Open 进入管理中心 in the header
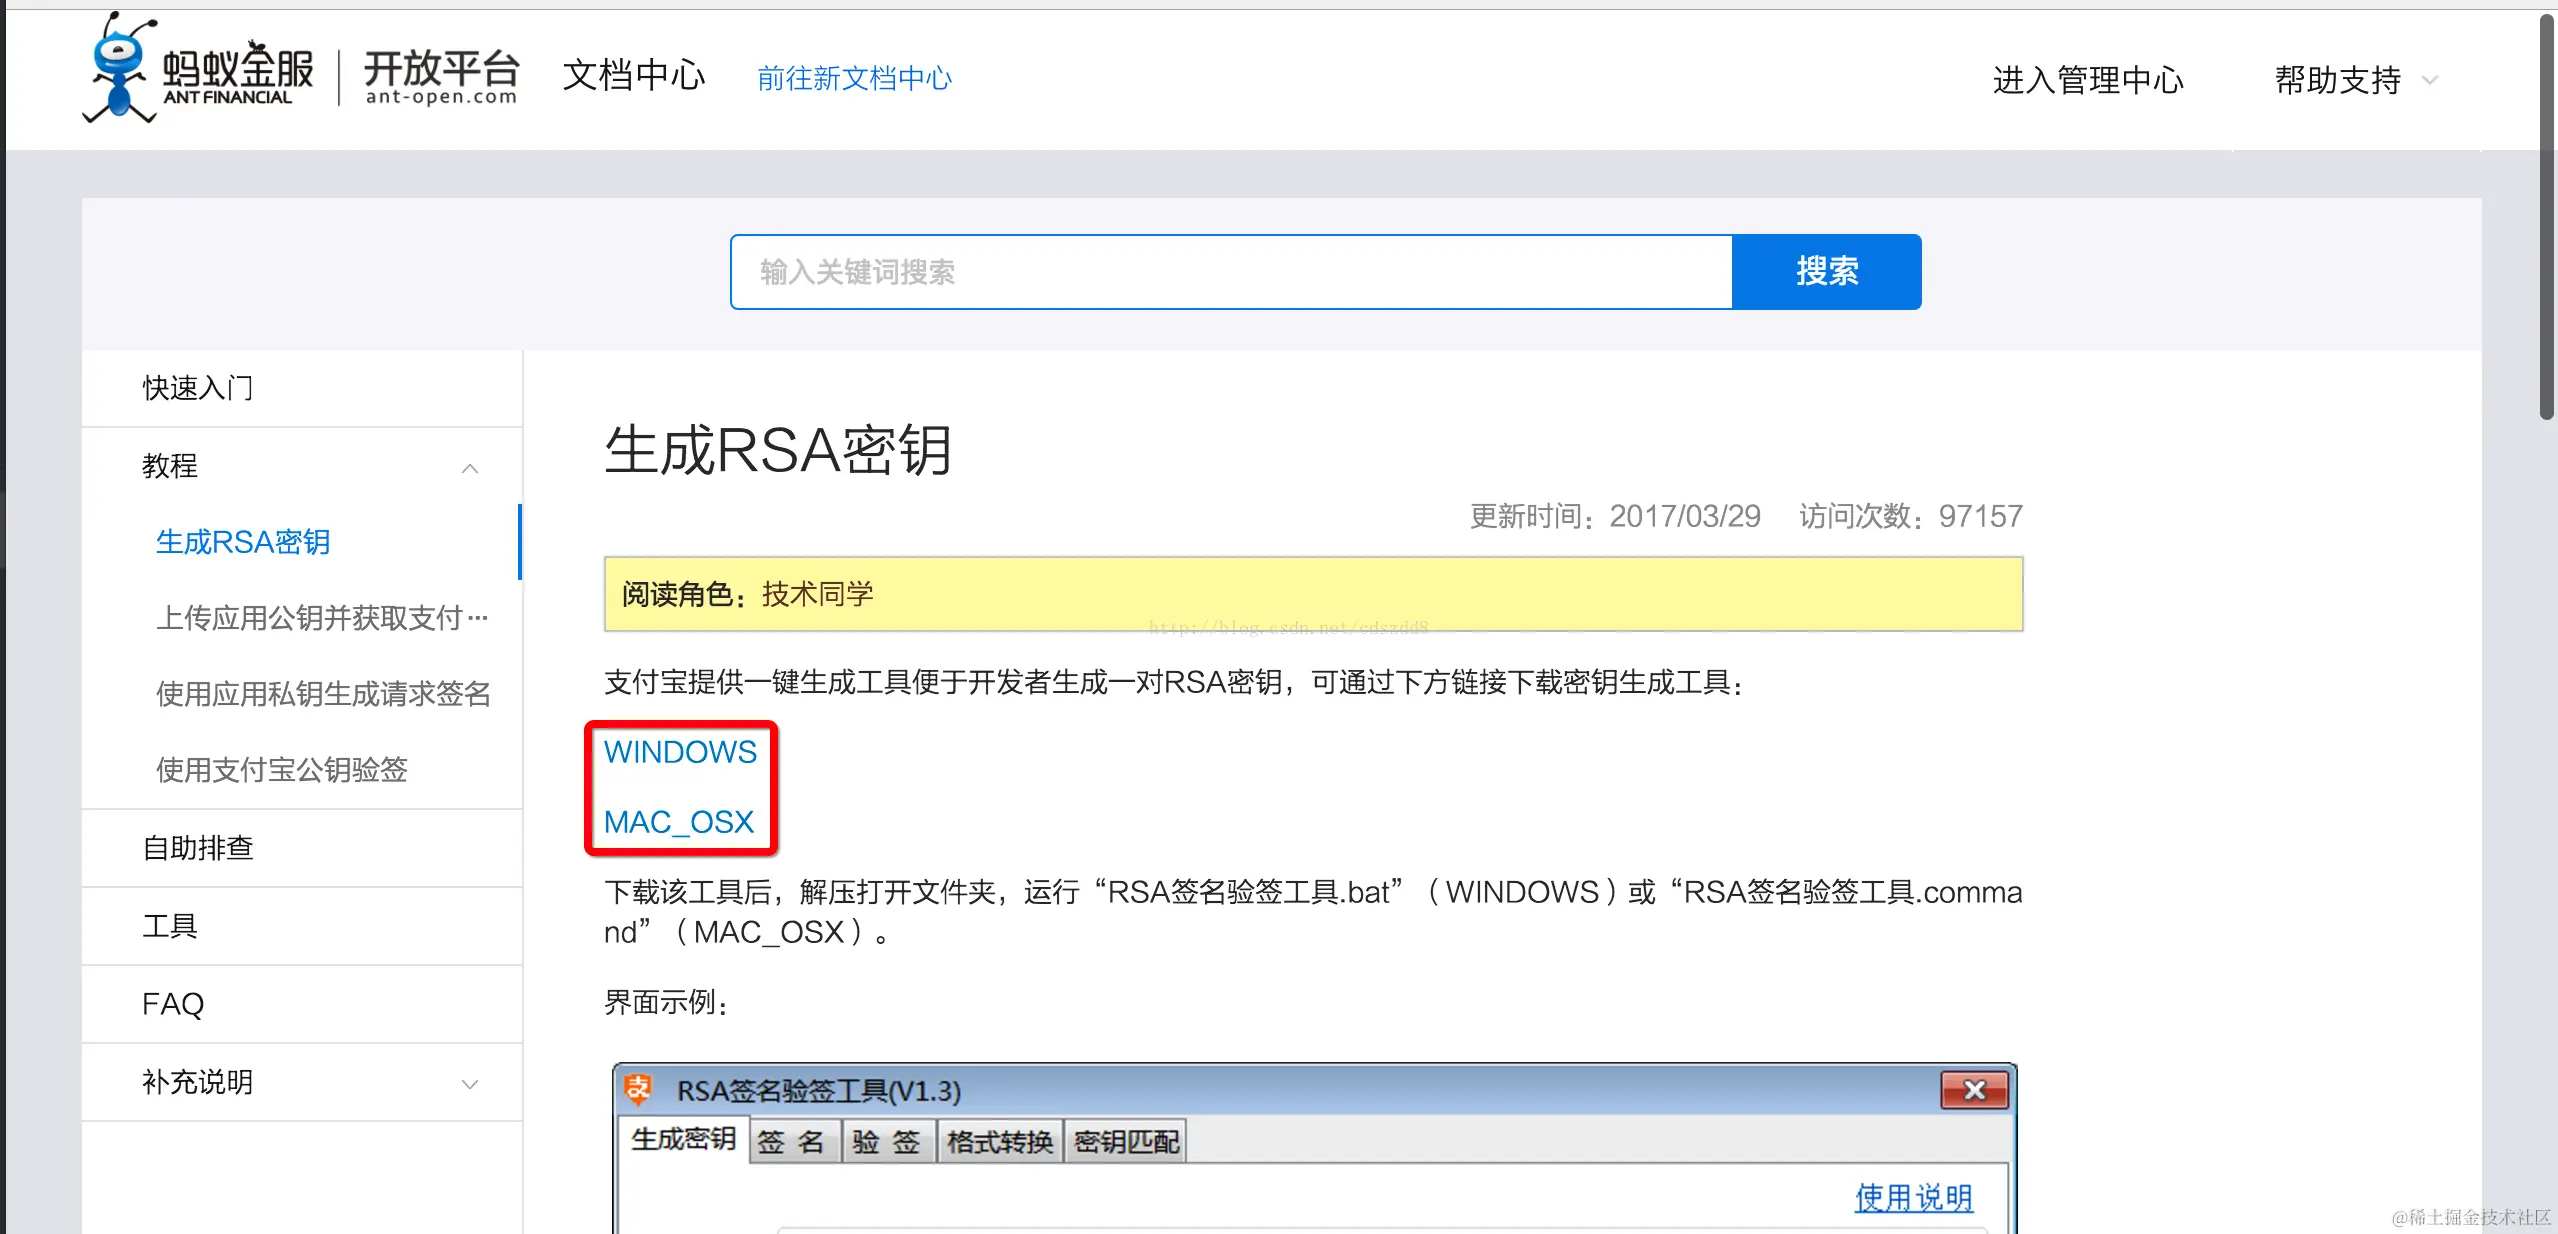 pos(2087,80)
